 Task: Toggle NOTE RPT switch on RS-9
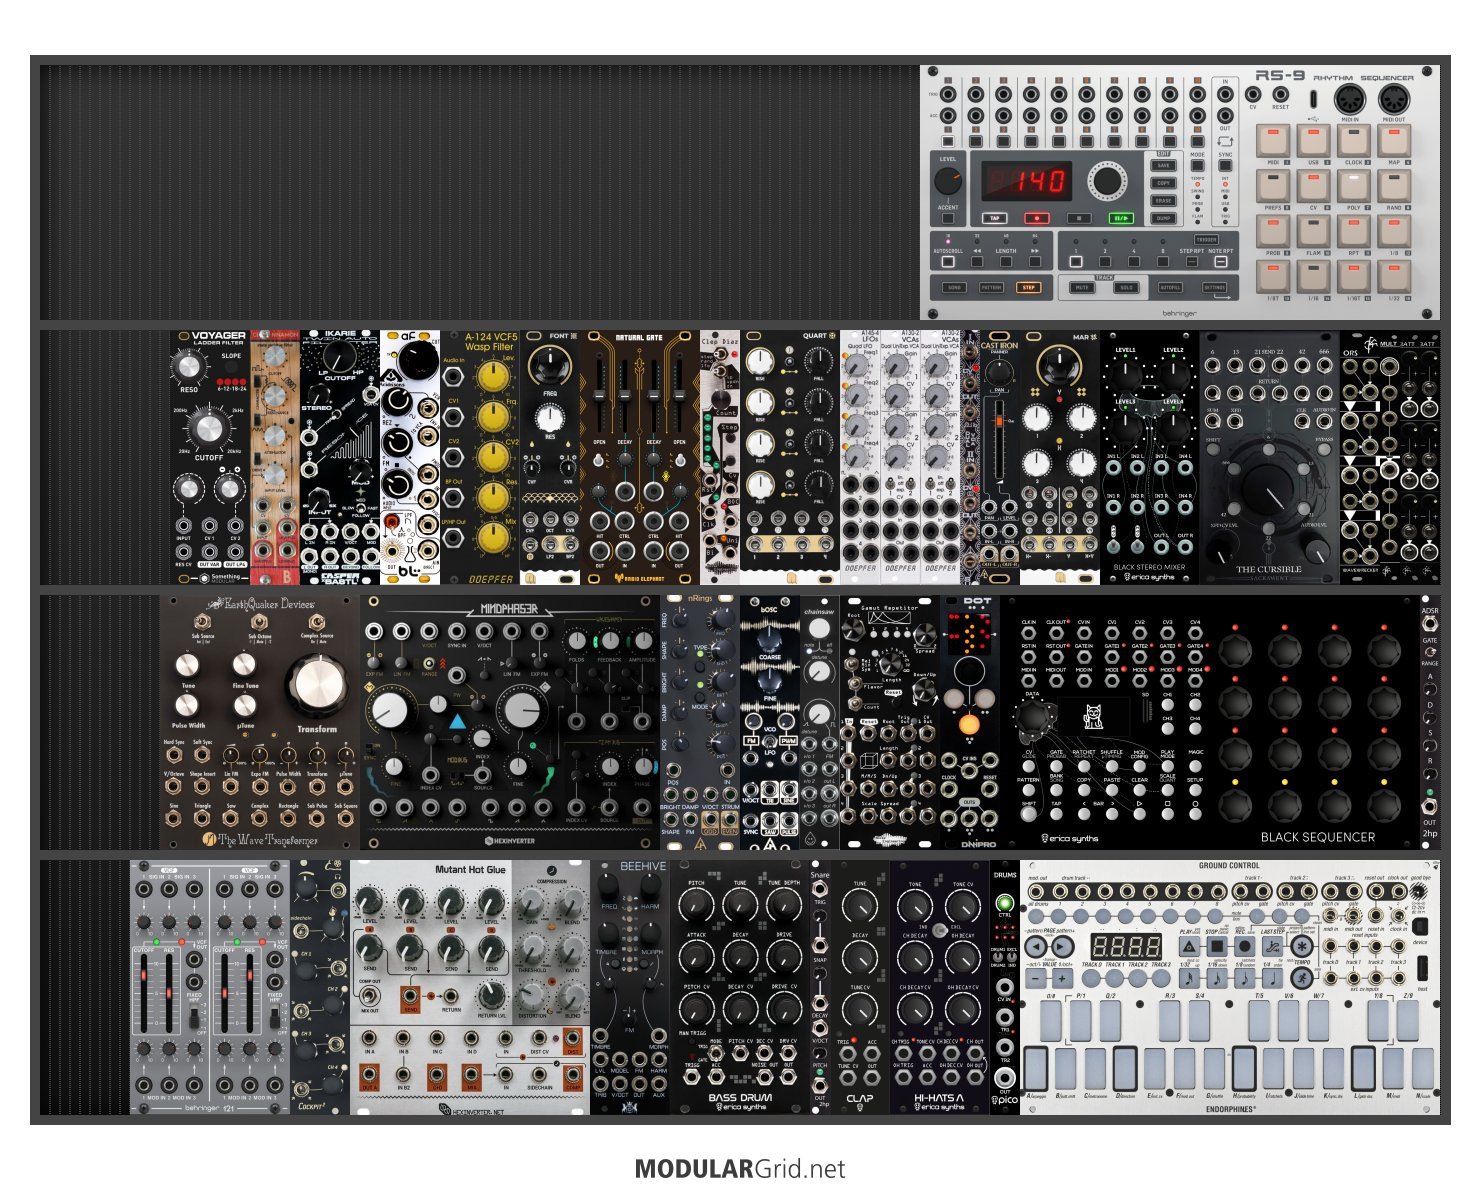tap(1221, 262)
